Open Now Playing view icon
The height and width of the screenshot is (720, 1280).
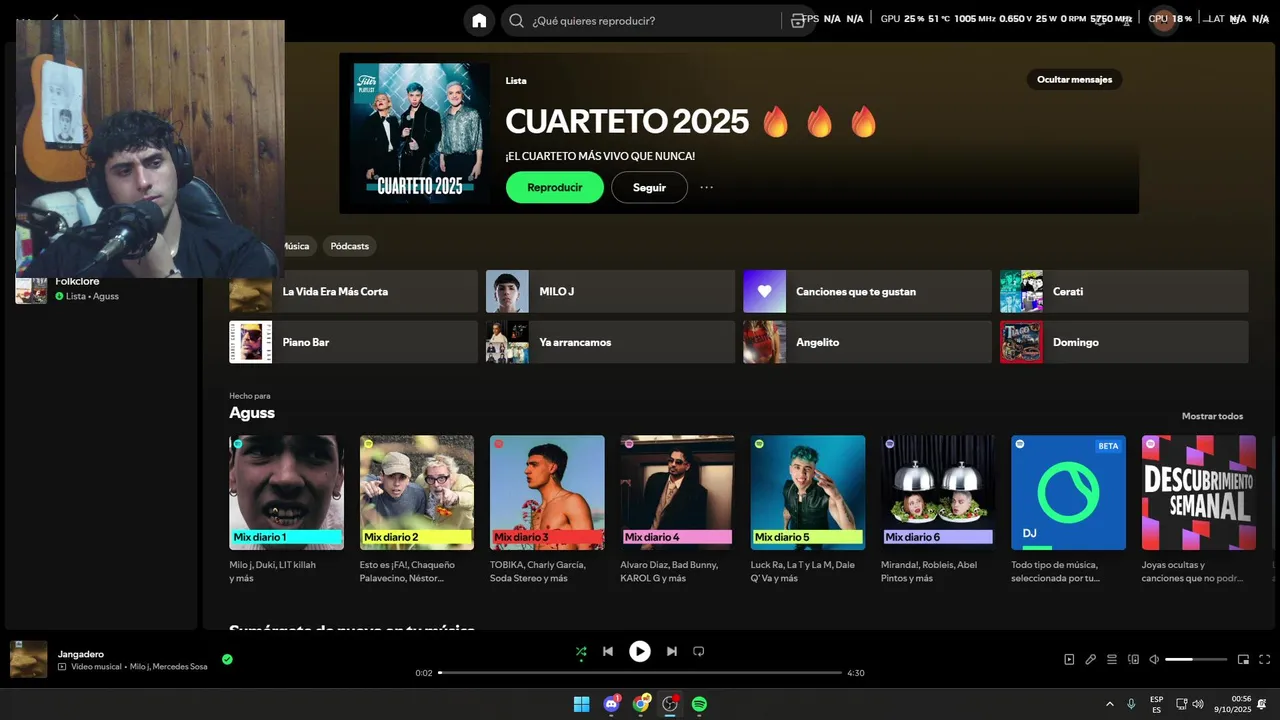(1069, 659)
